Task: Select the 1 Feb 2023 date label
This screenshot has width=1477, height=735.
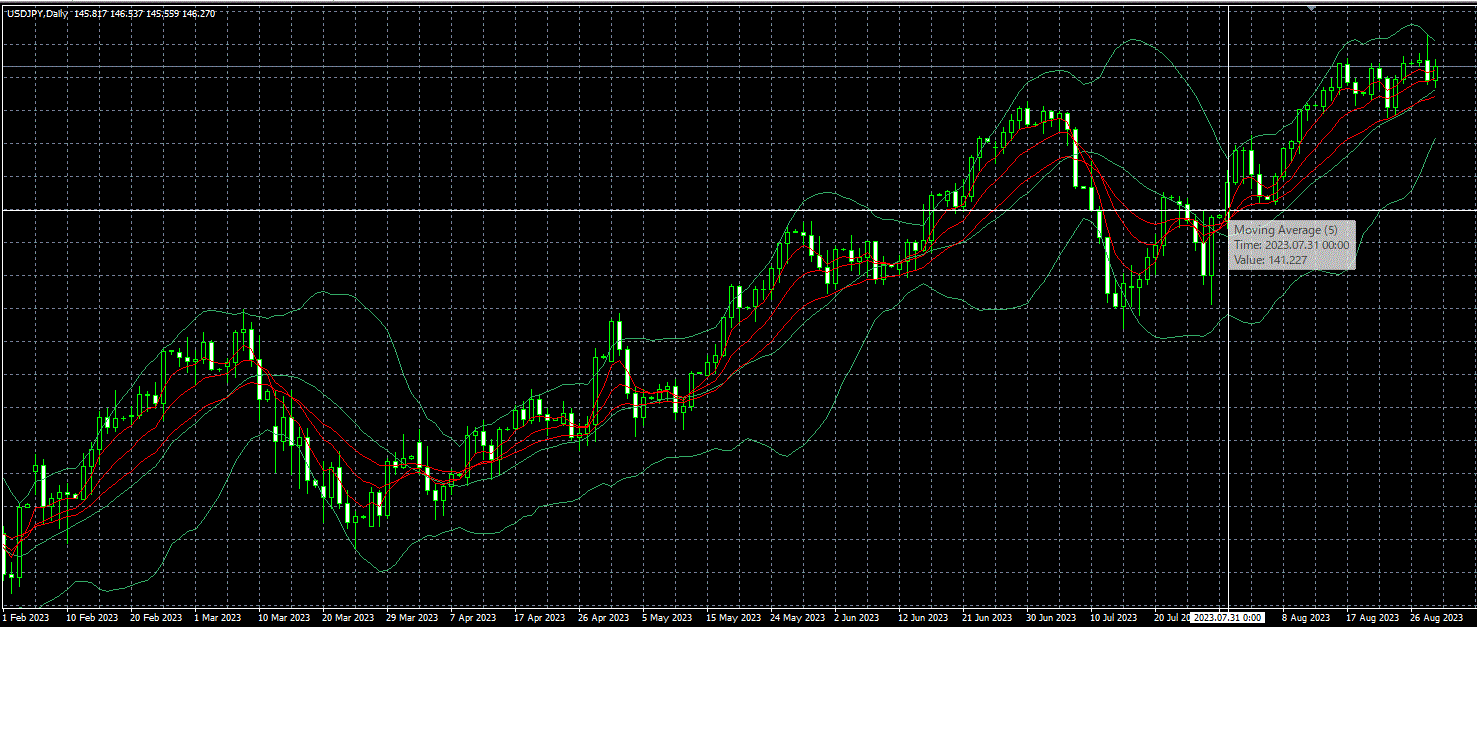Action: (x=26, y=618)
